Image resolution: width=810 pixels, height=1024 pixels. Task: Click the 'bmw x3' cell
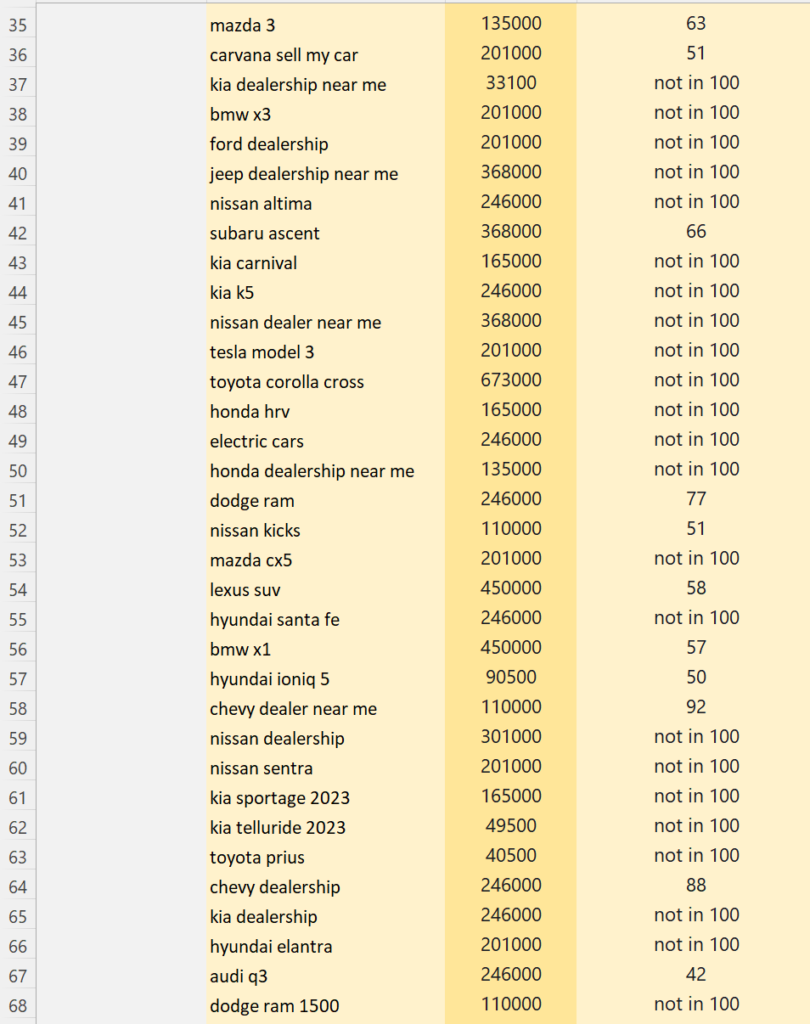click(x=325, y=114)
